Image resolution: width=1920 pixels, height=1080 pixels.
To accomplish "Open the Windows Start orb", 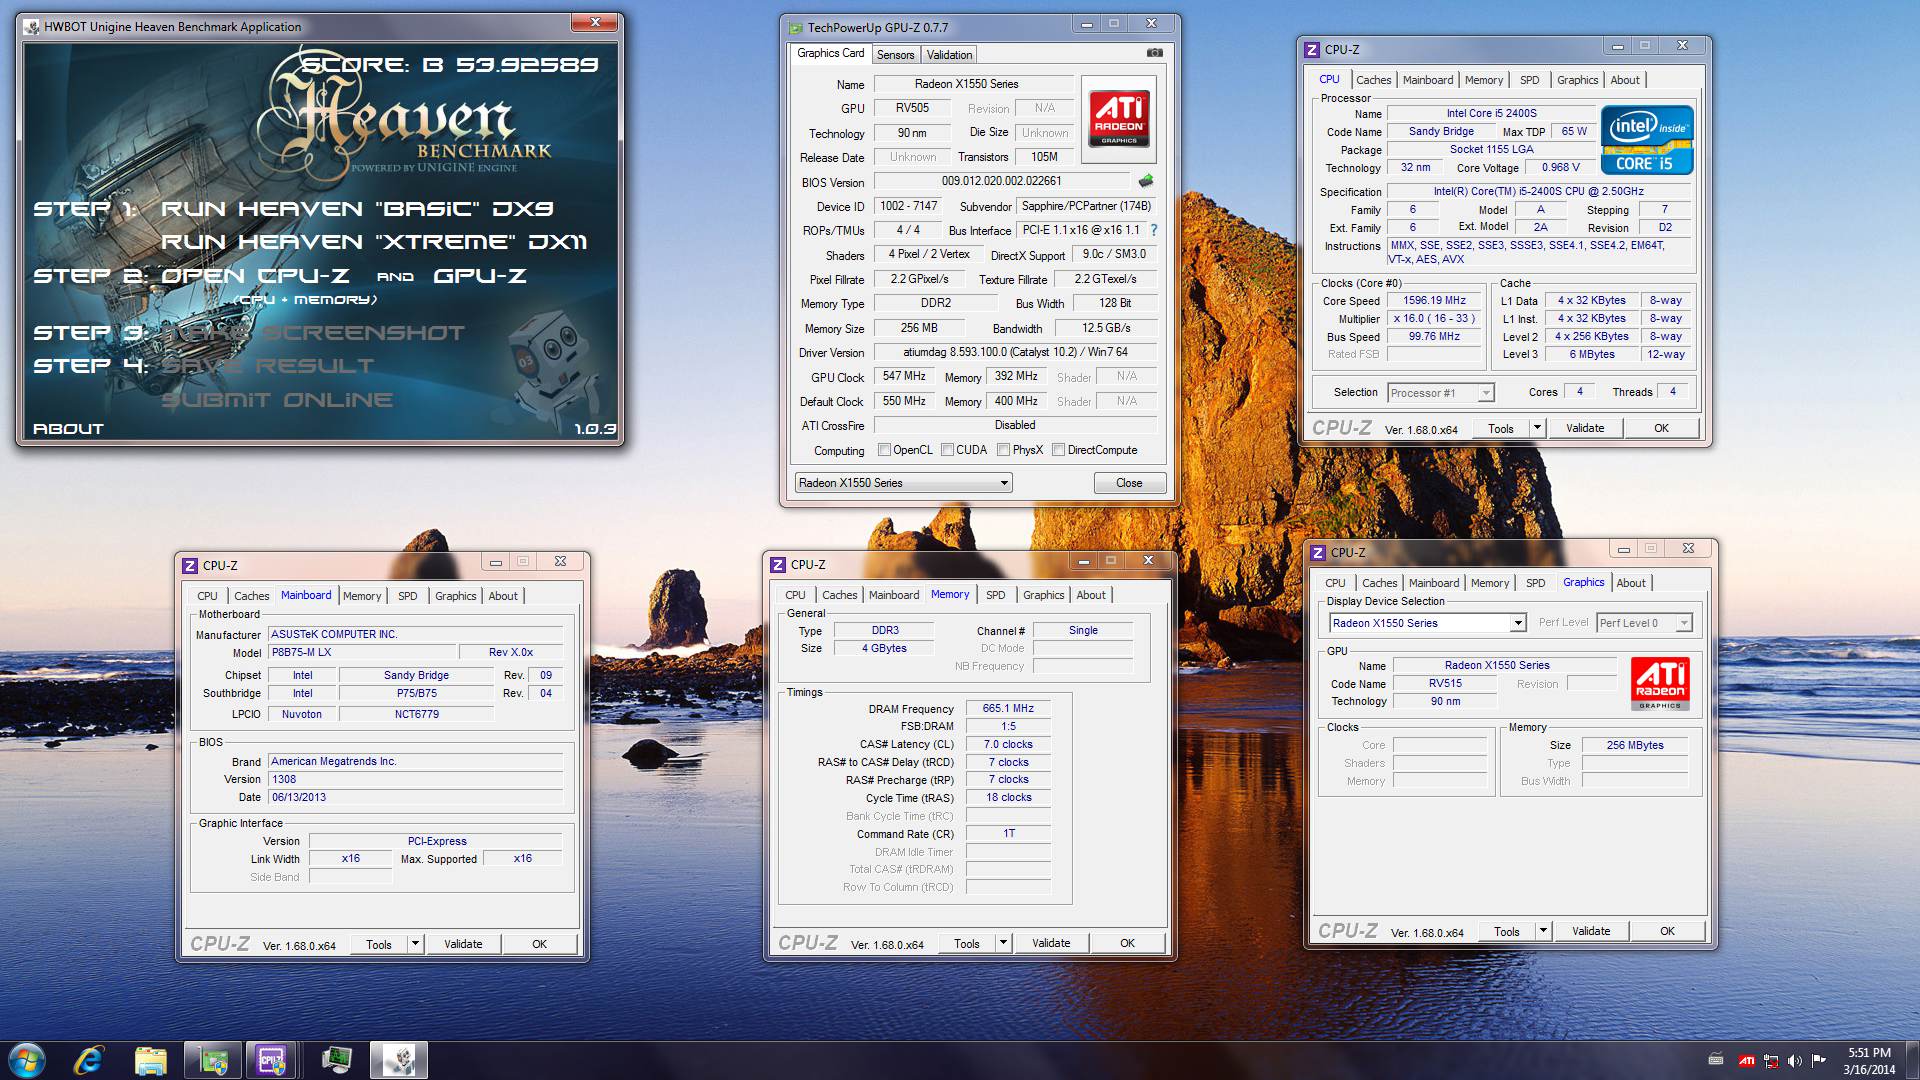I will [x=27, y=1060].
